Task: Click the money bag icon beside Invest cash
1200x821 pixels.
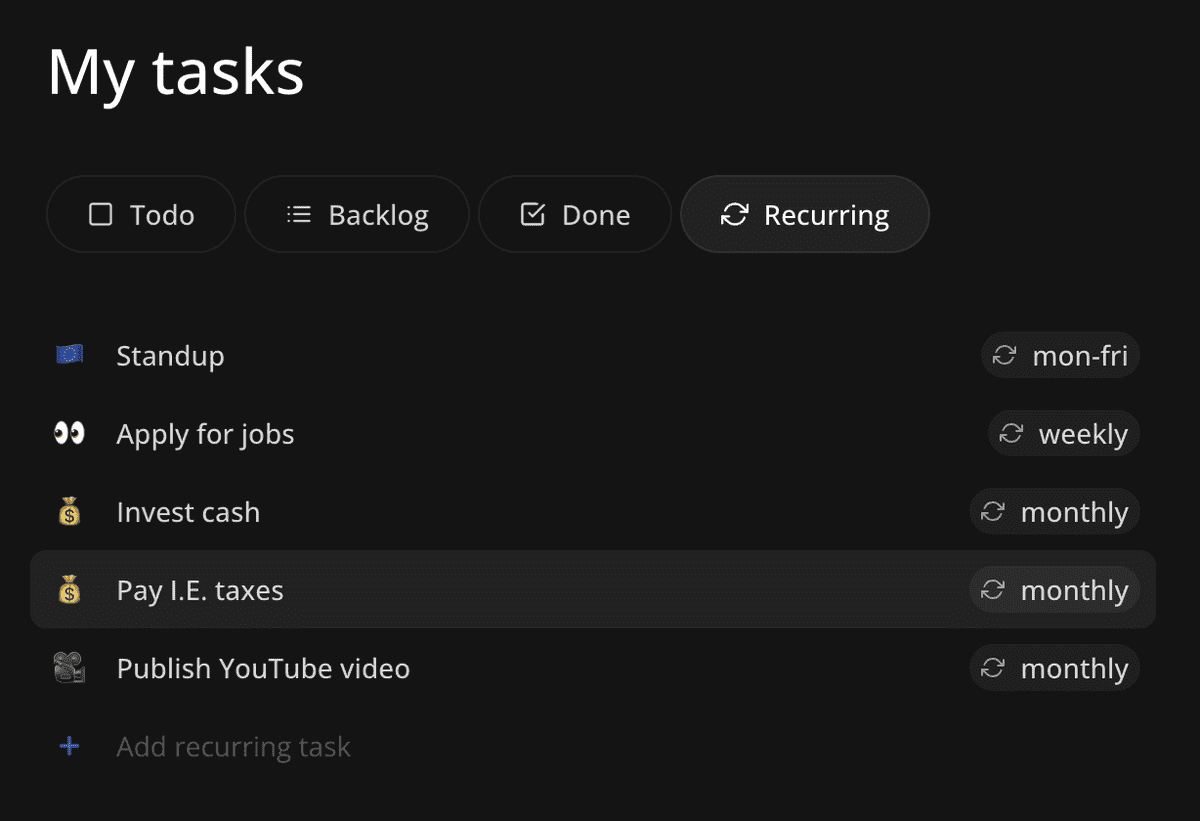Action: (69, 512)
